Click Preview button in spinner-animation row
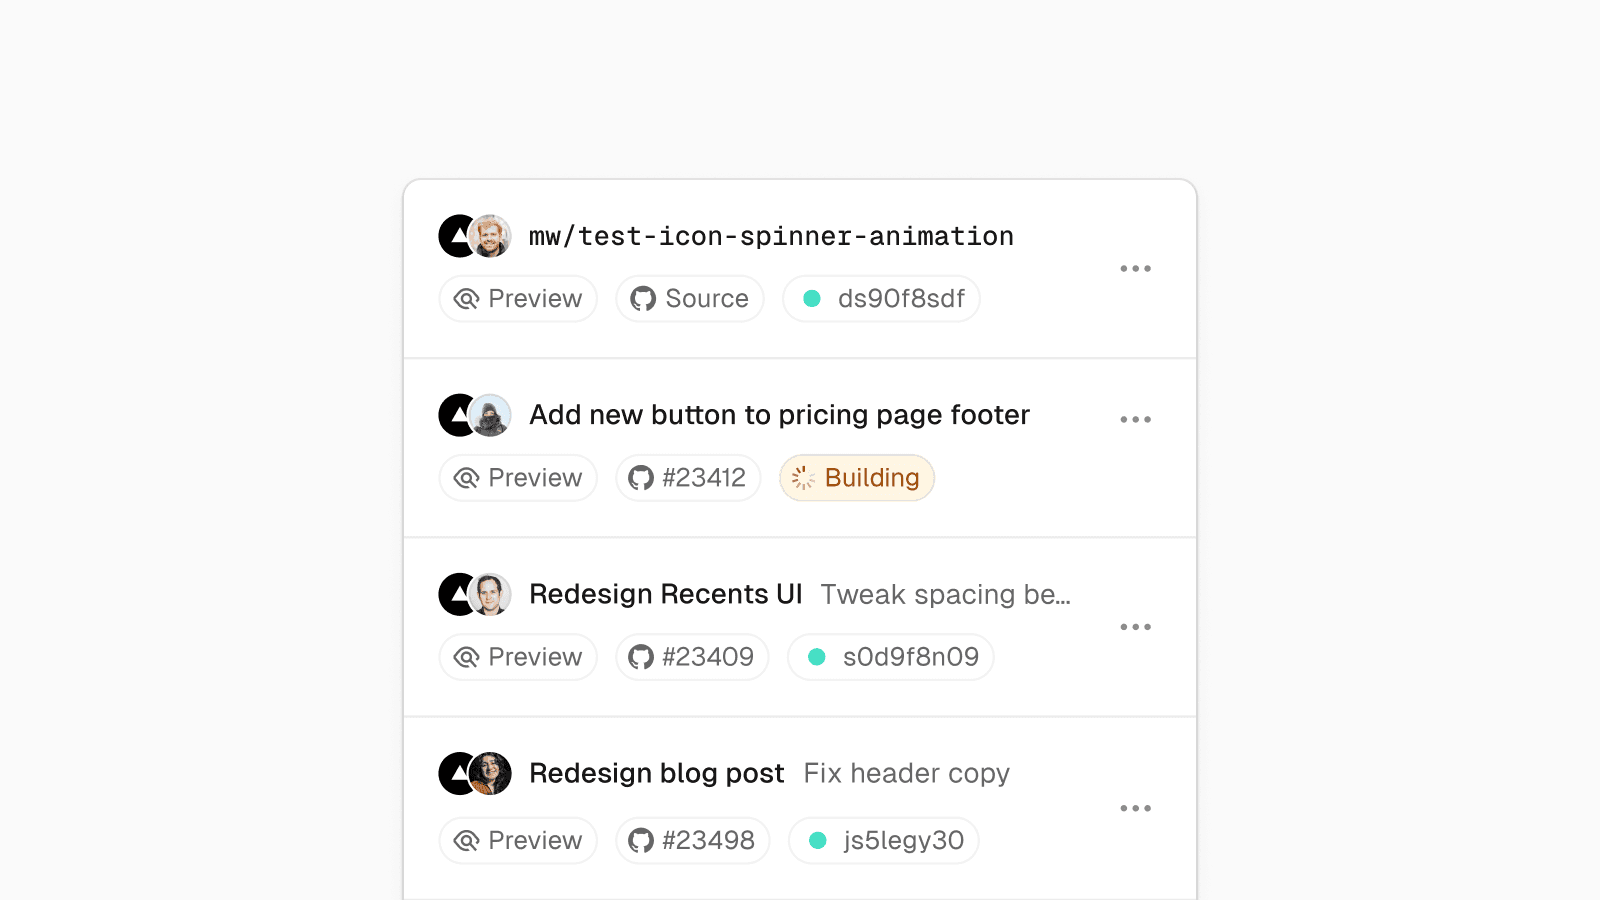1600x900 pixels. 518,299
